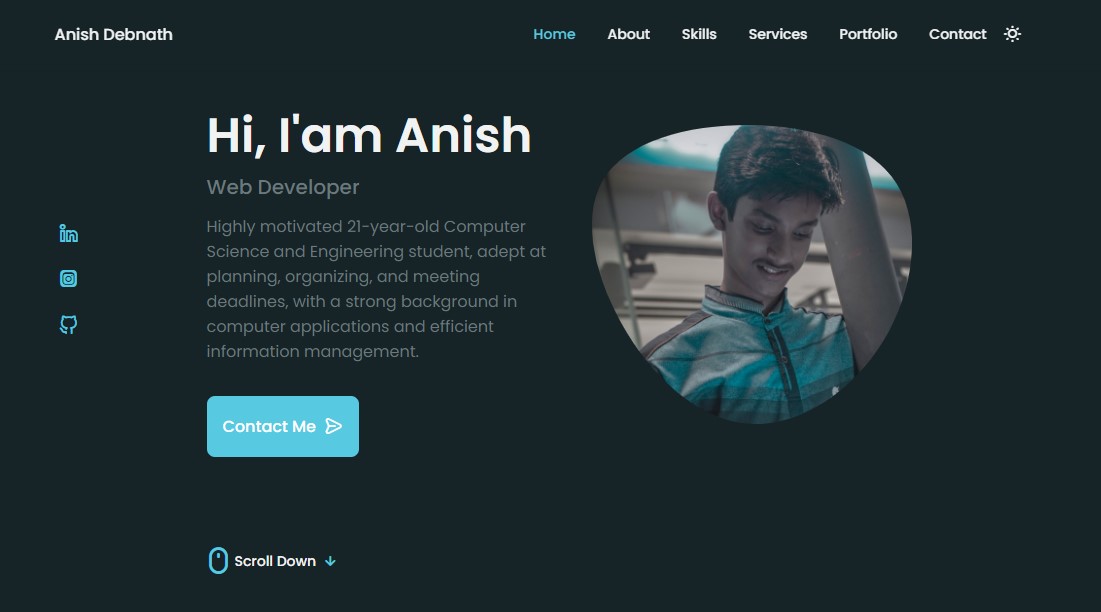
Task: Click the Web Developer subtitle
Action: tap(282, 187)
